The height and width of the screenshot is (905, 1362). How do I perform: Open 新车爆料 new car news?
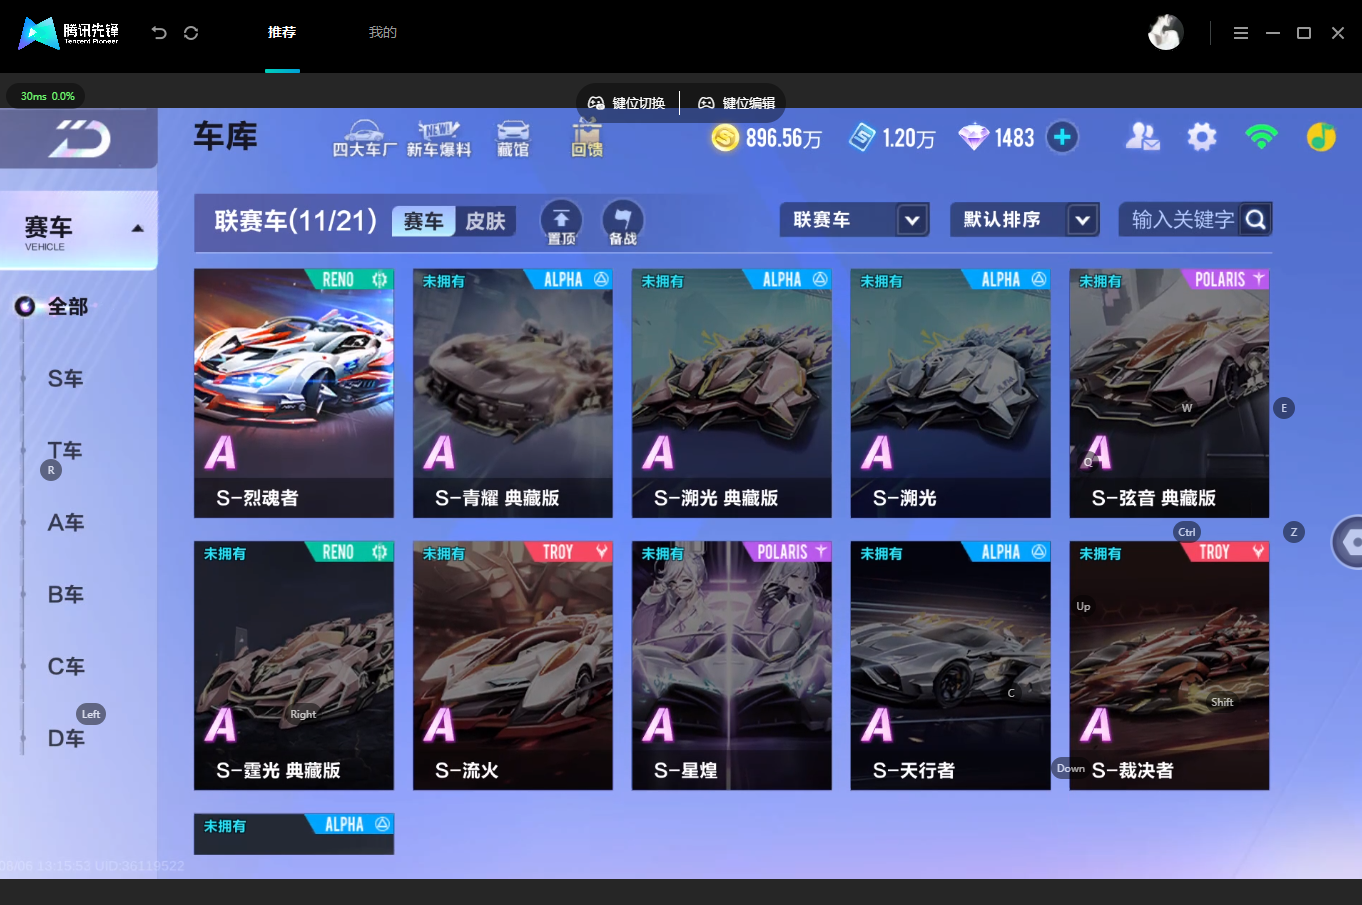tap(438, 139)
